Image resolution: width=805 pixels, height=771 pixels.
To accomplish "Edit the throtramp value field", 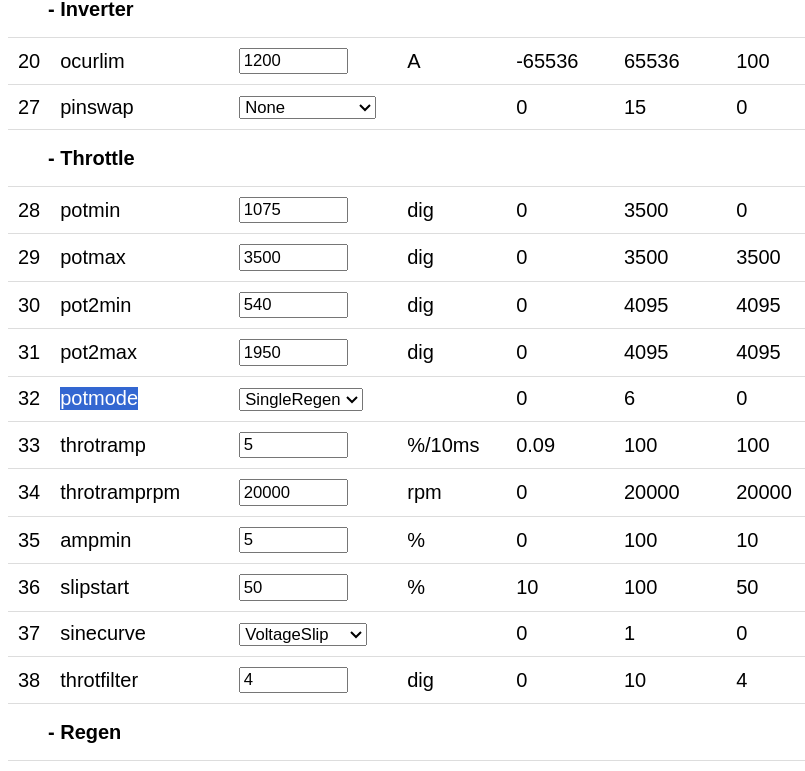I will tap(293, 445).
